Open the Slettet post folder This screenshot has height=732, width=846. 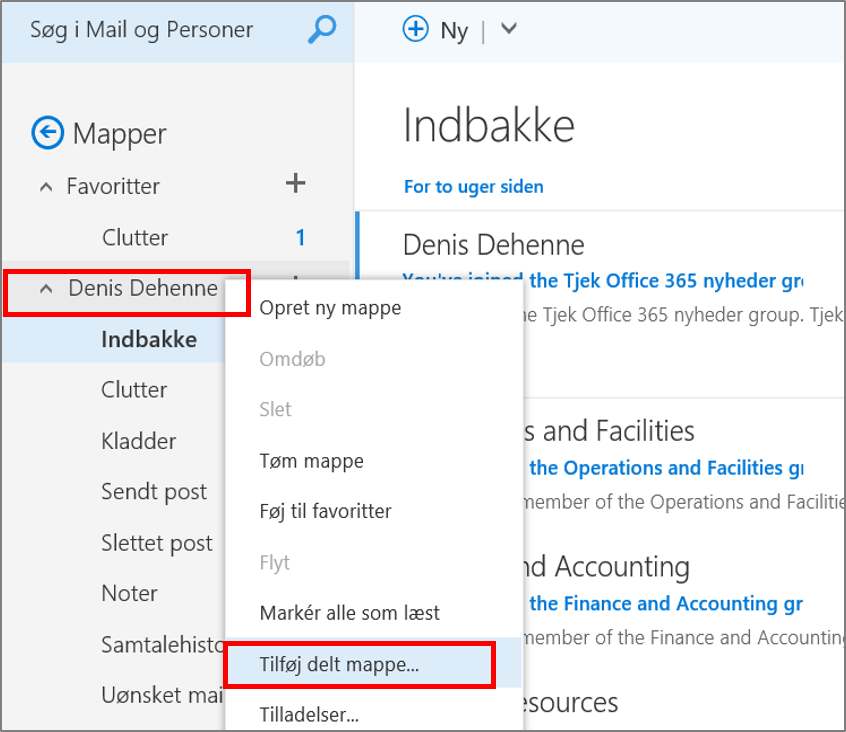coord(157,543)
